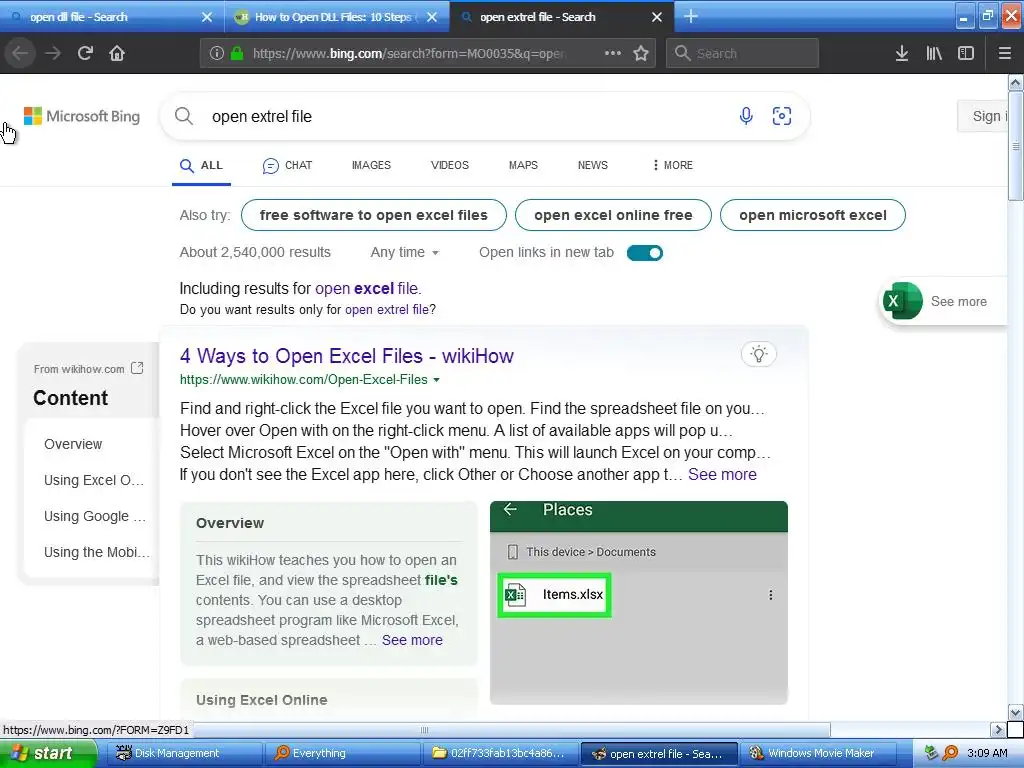Close the 'How to Open DLL Files' tab

[432, 17]
